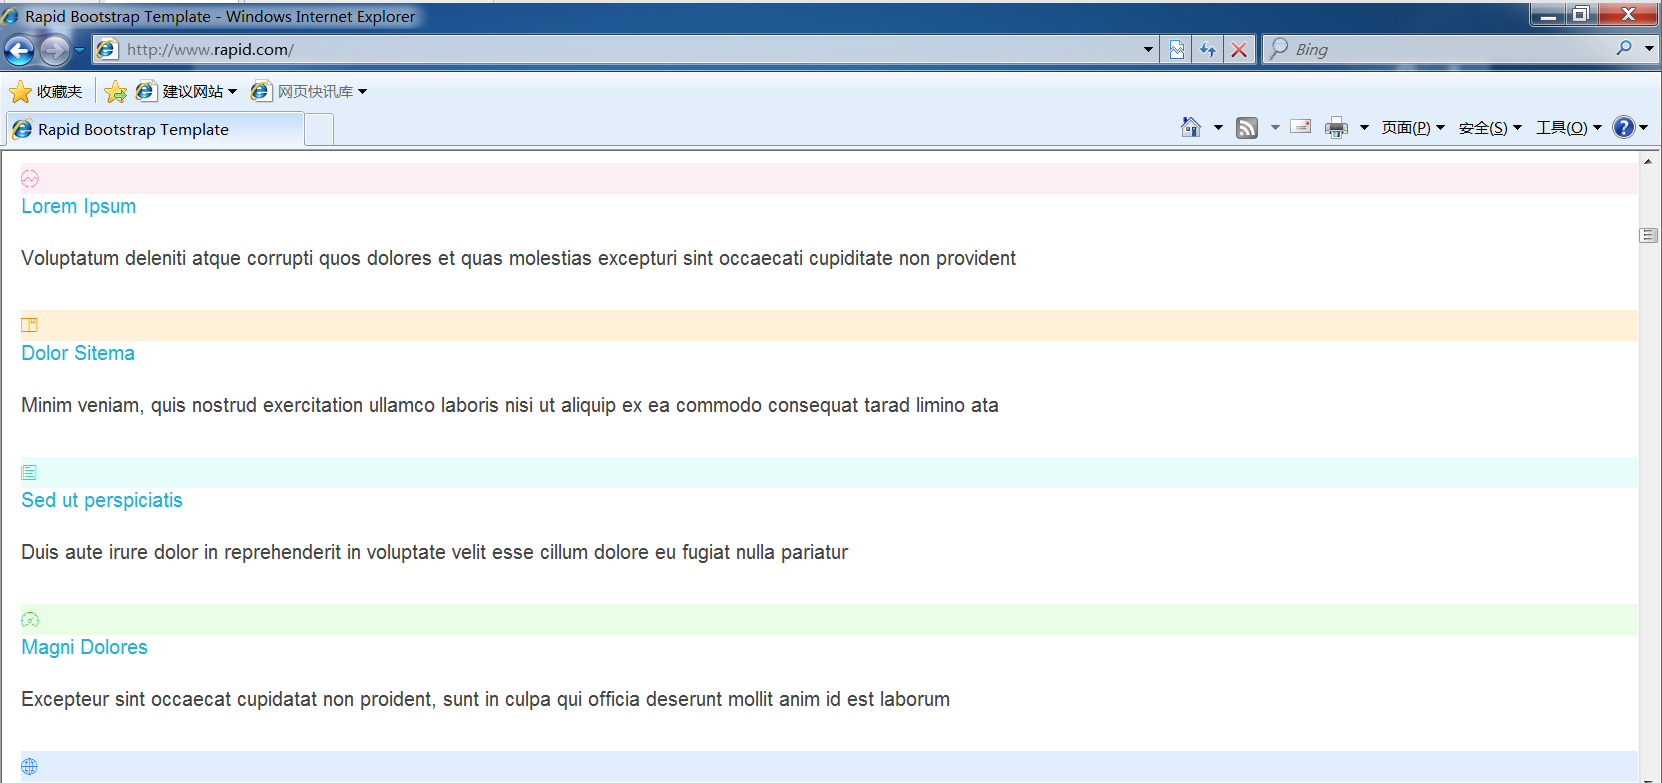This screenshot has width=1662, height=783.
Task: Click the Help question mark icon
Action: tap(1624, 127)
